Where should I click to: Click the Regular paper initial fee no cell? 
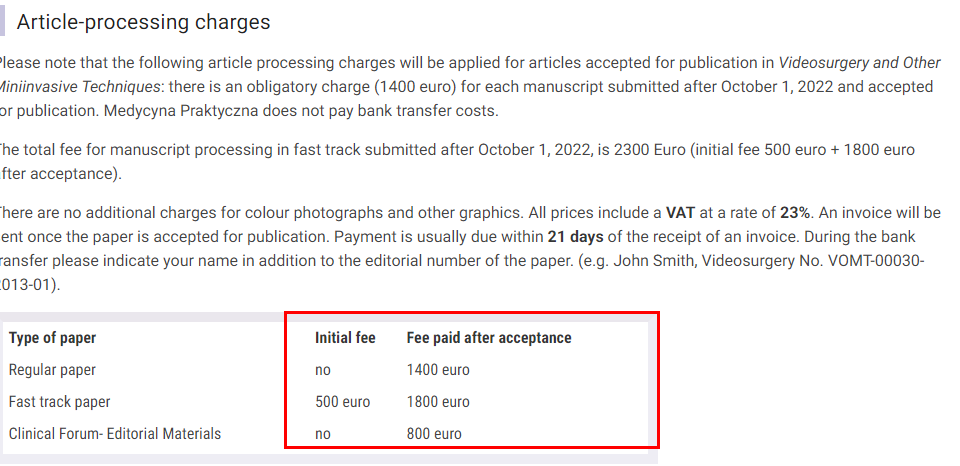coord(323,370)
